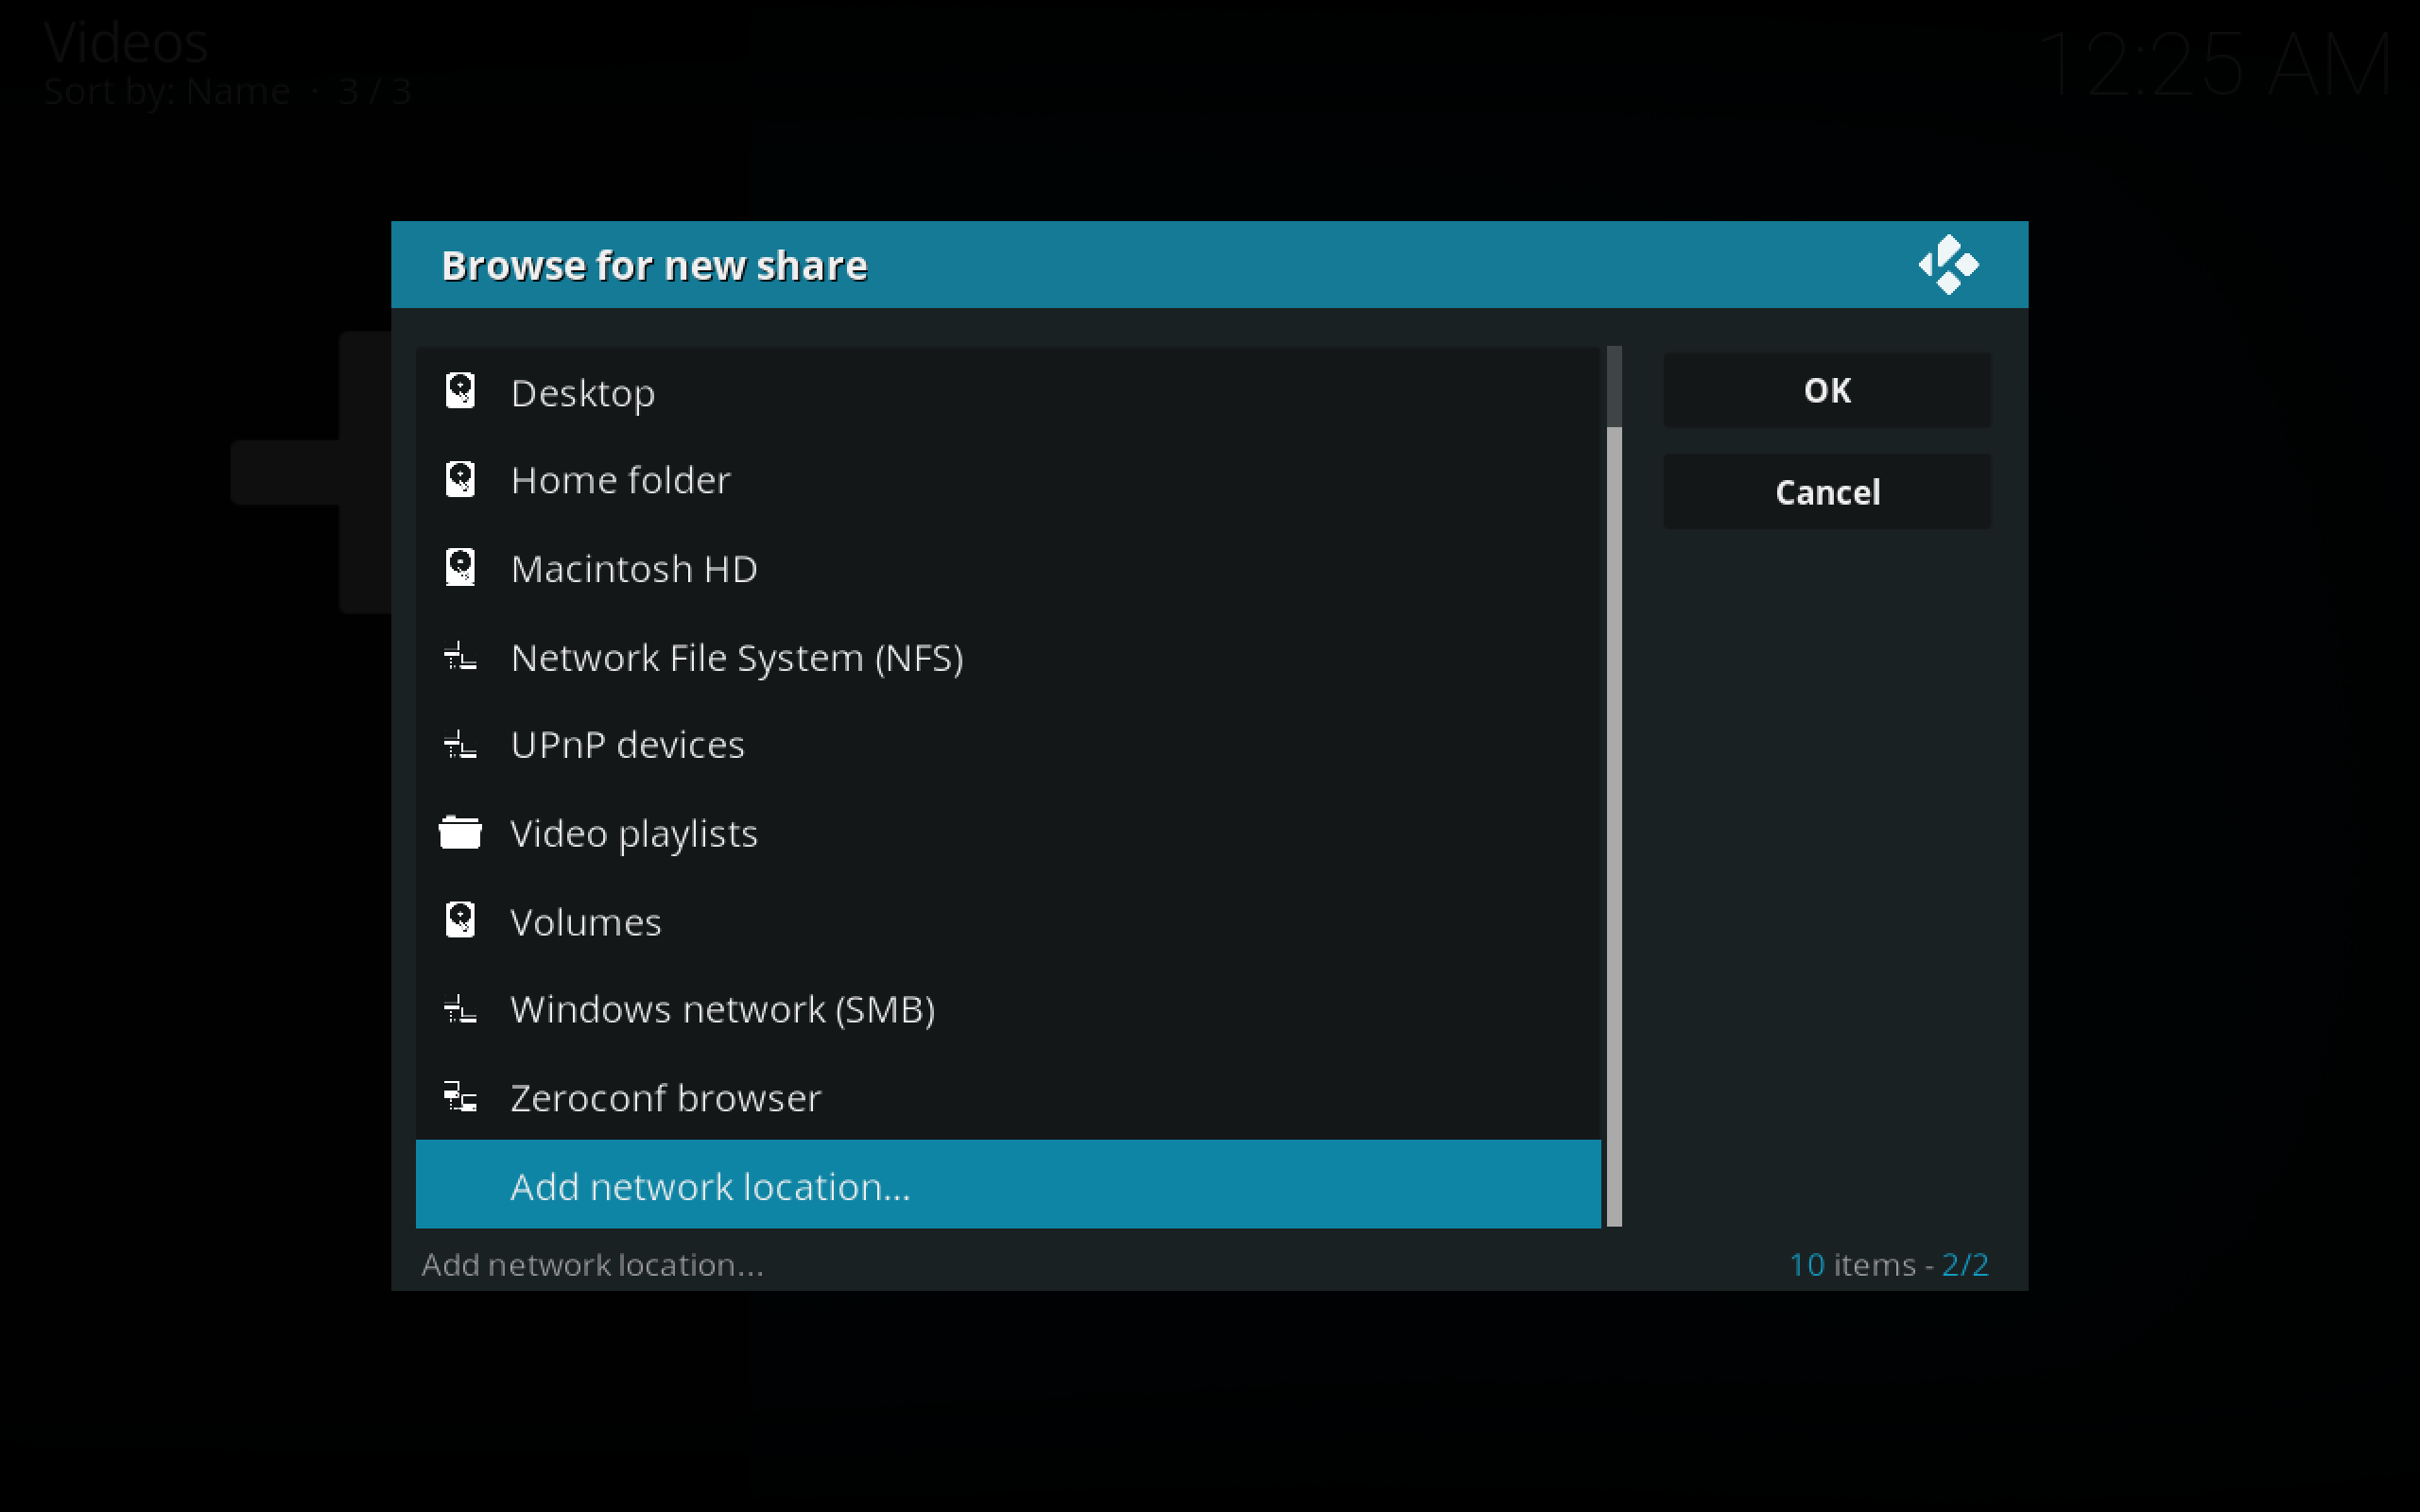This screenshot has height=1512, width=2420.
Task: Browse the Windows network (SMB) option
Action: [x=723, y=1008]
